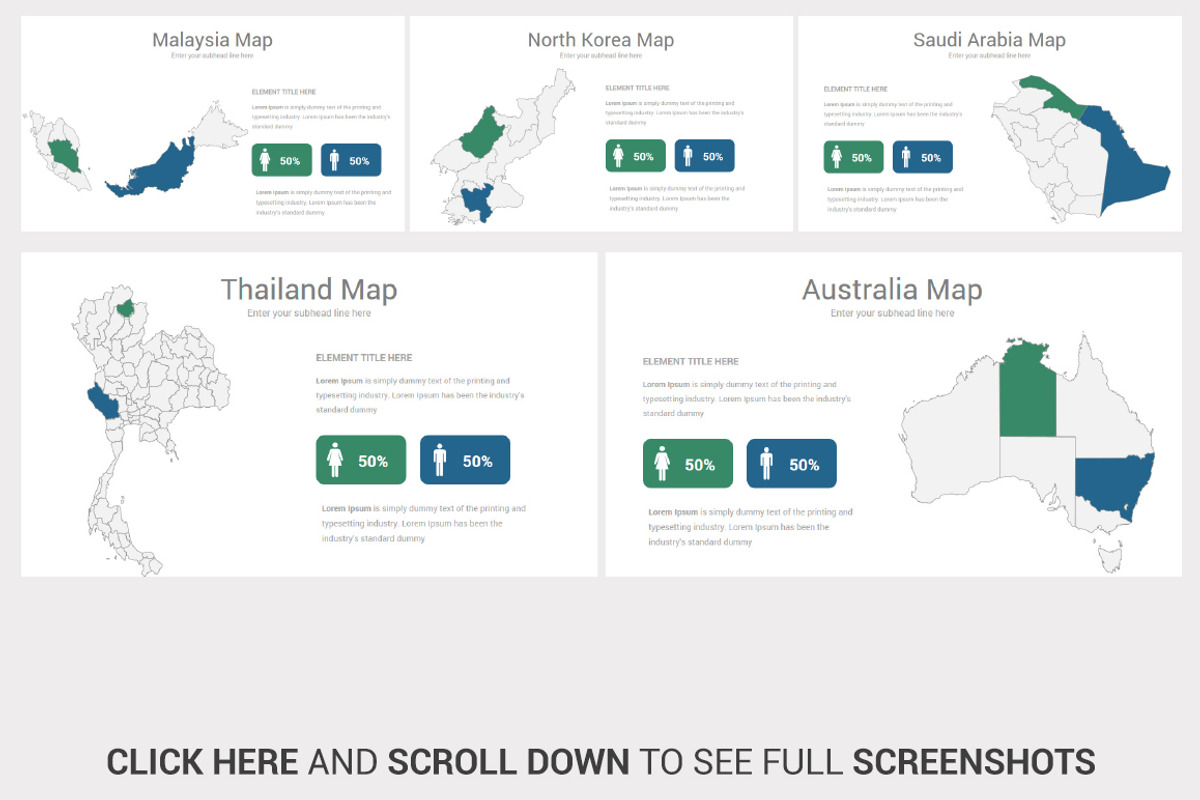The image size is (1200, 800).
Task: Open the North Korea Map slide title
Action: pos(601,40)
